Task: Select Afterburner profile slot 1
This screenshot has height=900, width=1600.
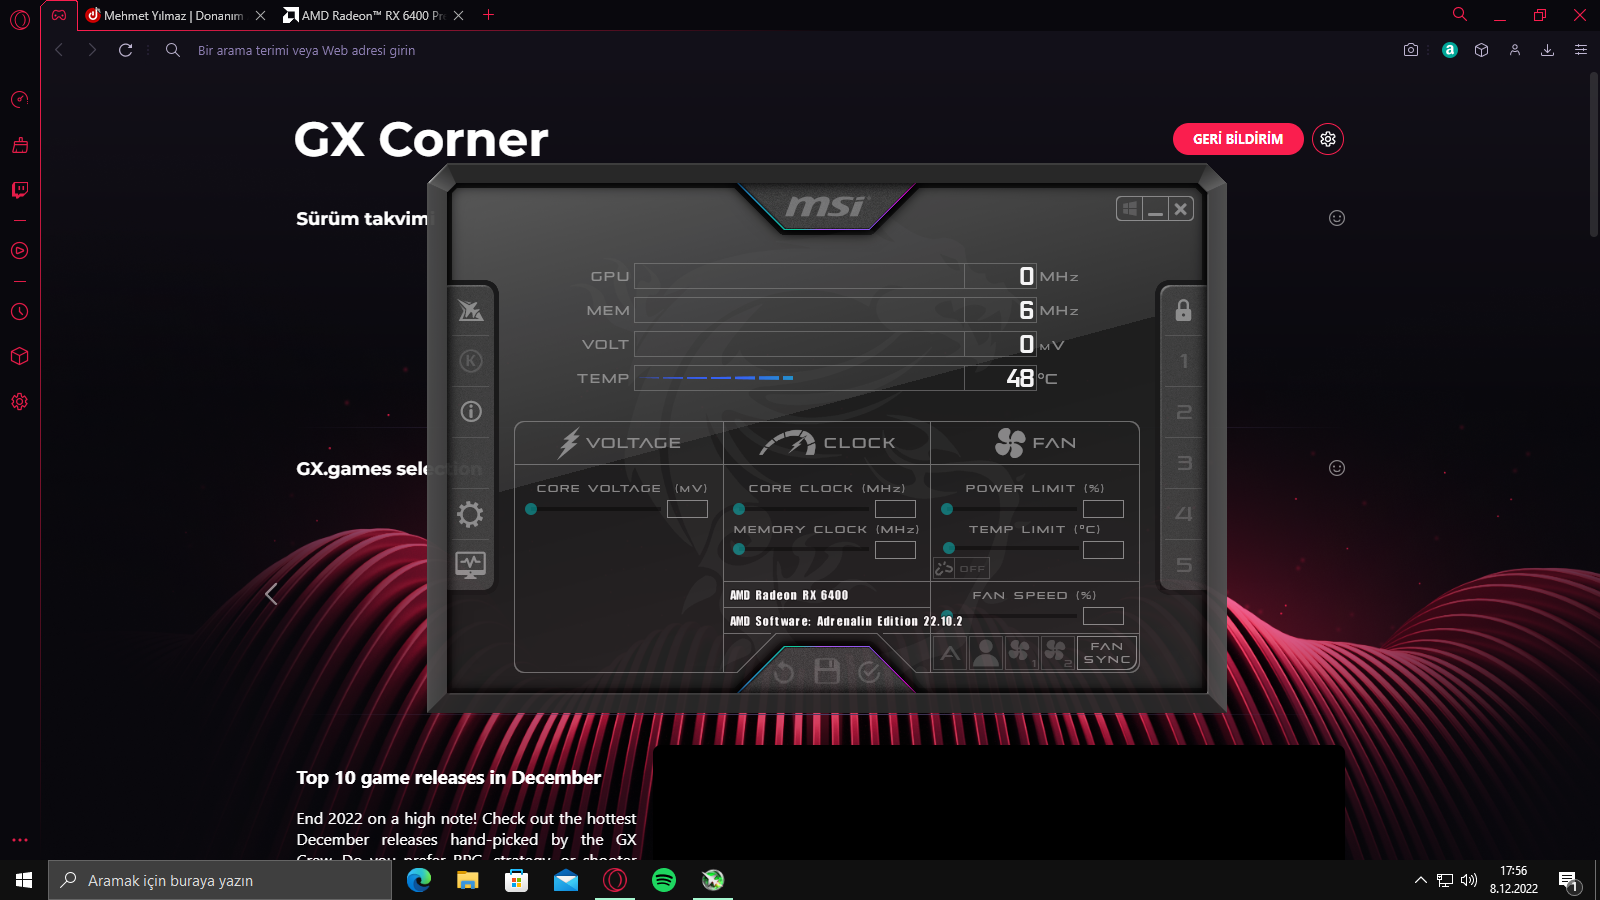Action: click(1184, 361)
